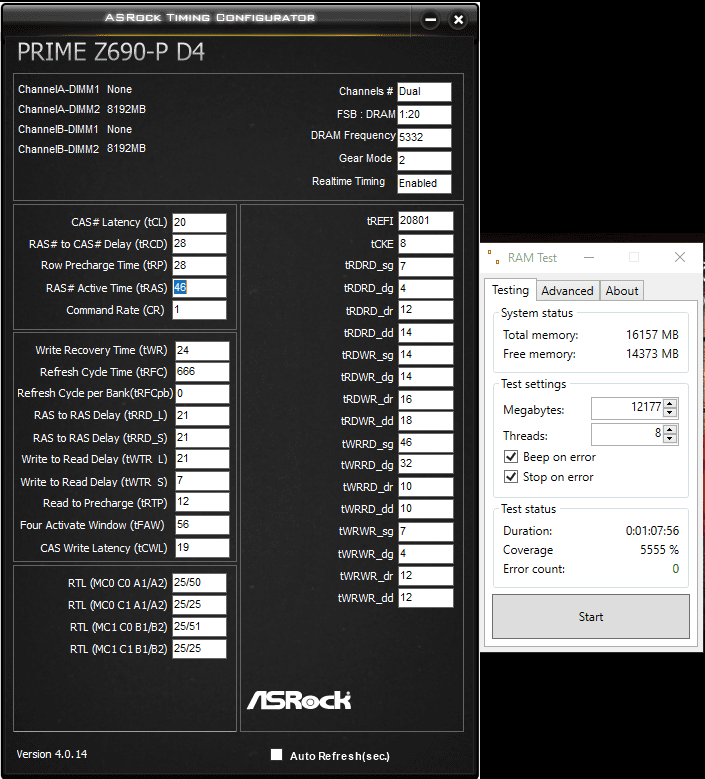
Task: Select the Testing tab
Action: pyautogui.click(x=510, y=290)
